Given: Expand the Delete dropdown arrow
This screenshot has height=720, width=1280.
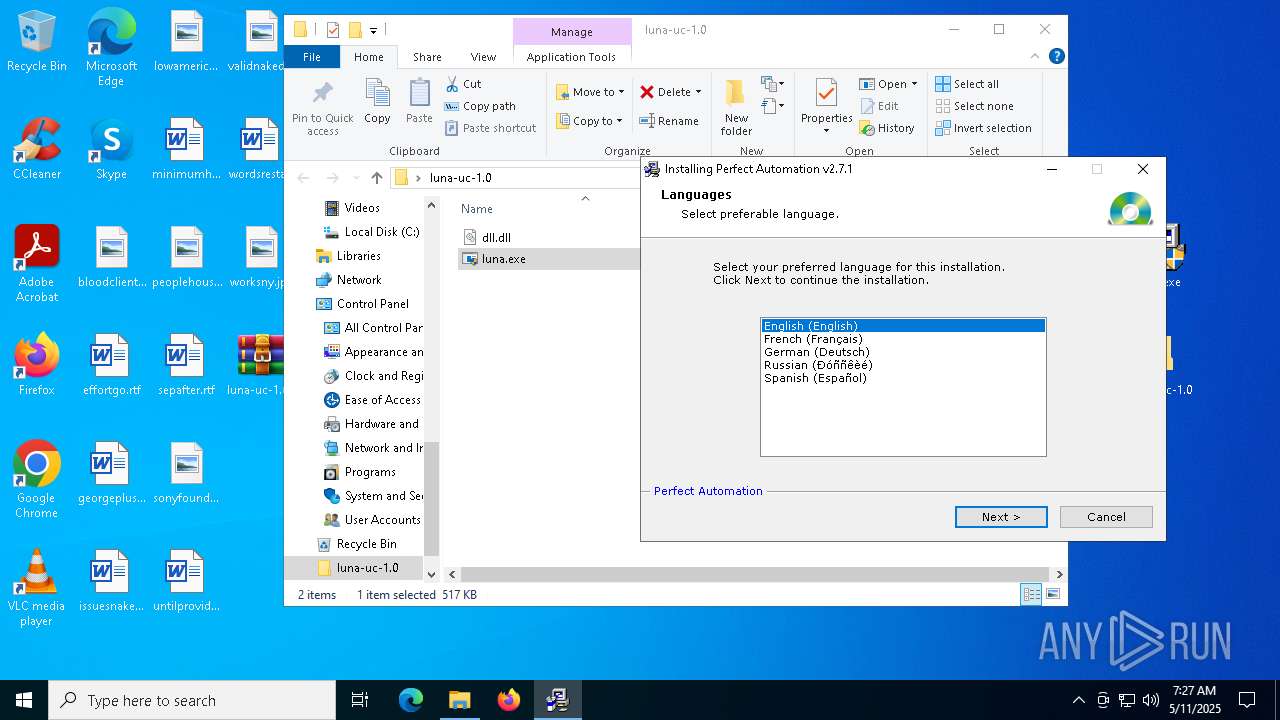Looking at the screenshot, I should 698,92.
